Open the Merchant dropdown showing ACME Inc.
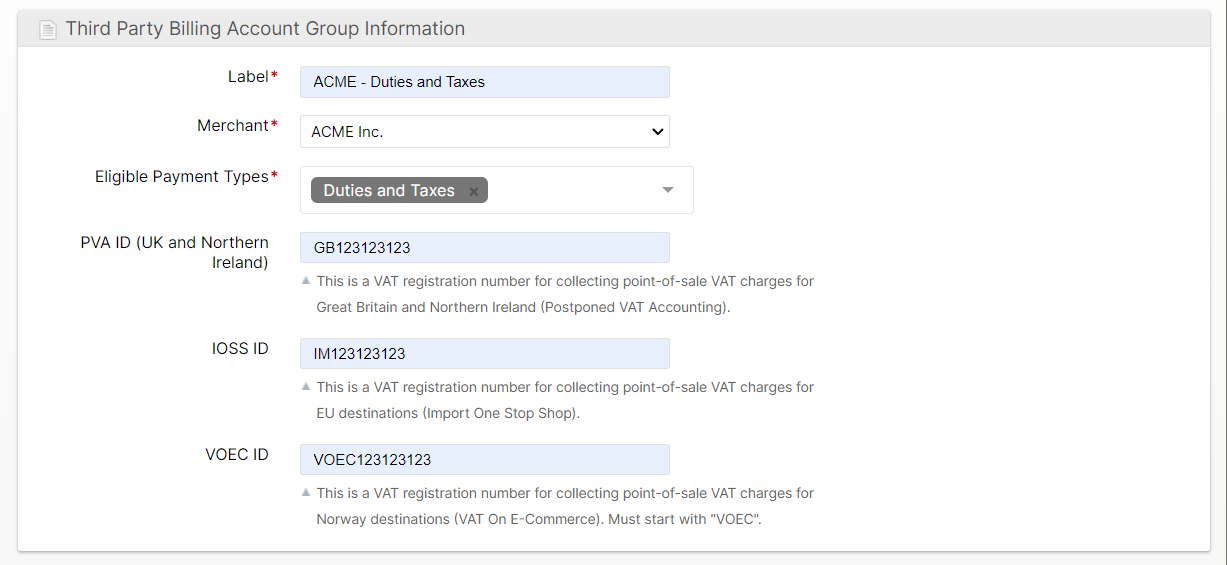 click(x=484, y=131)
